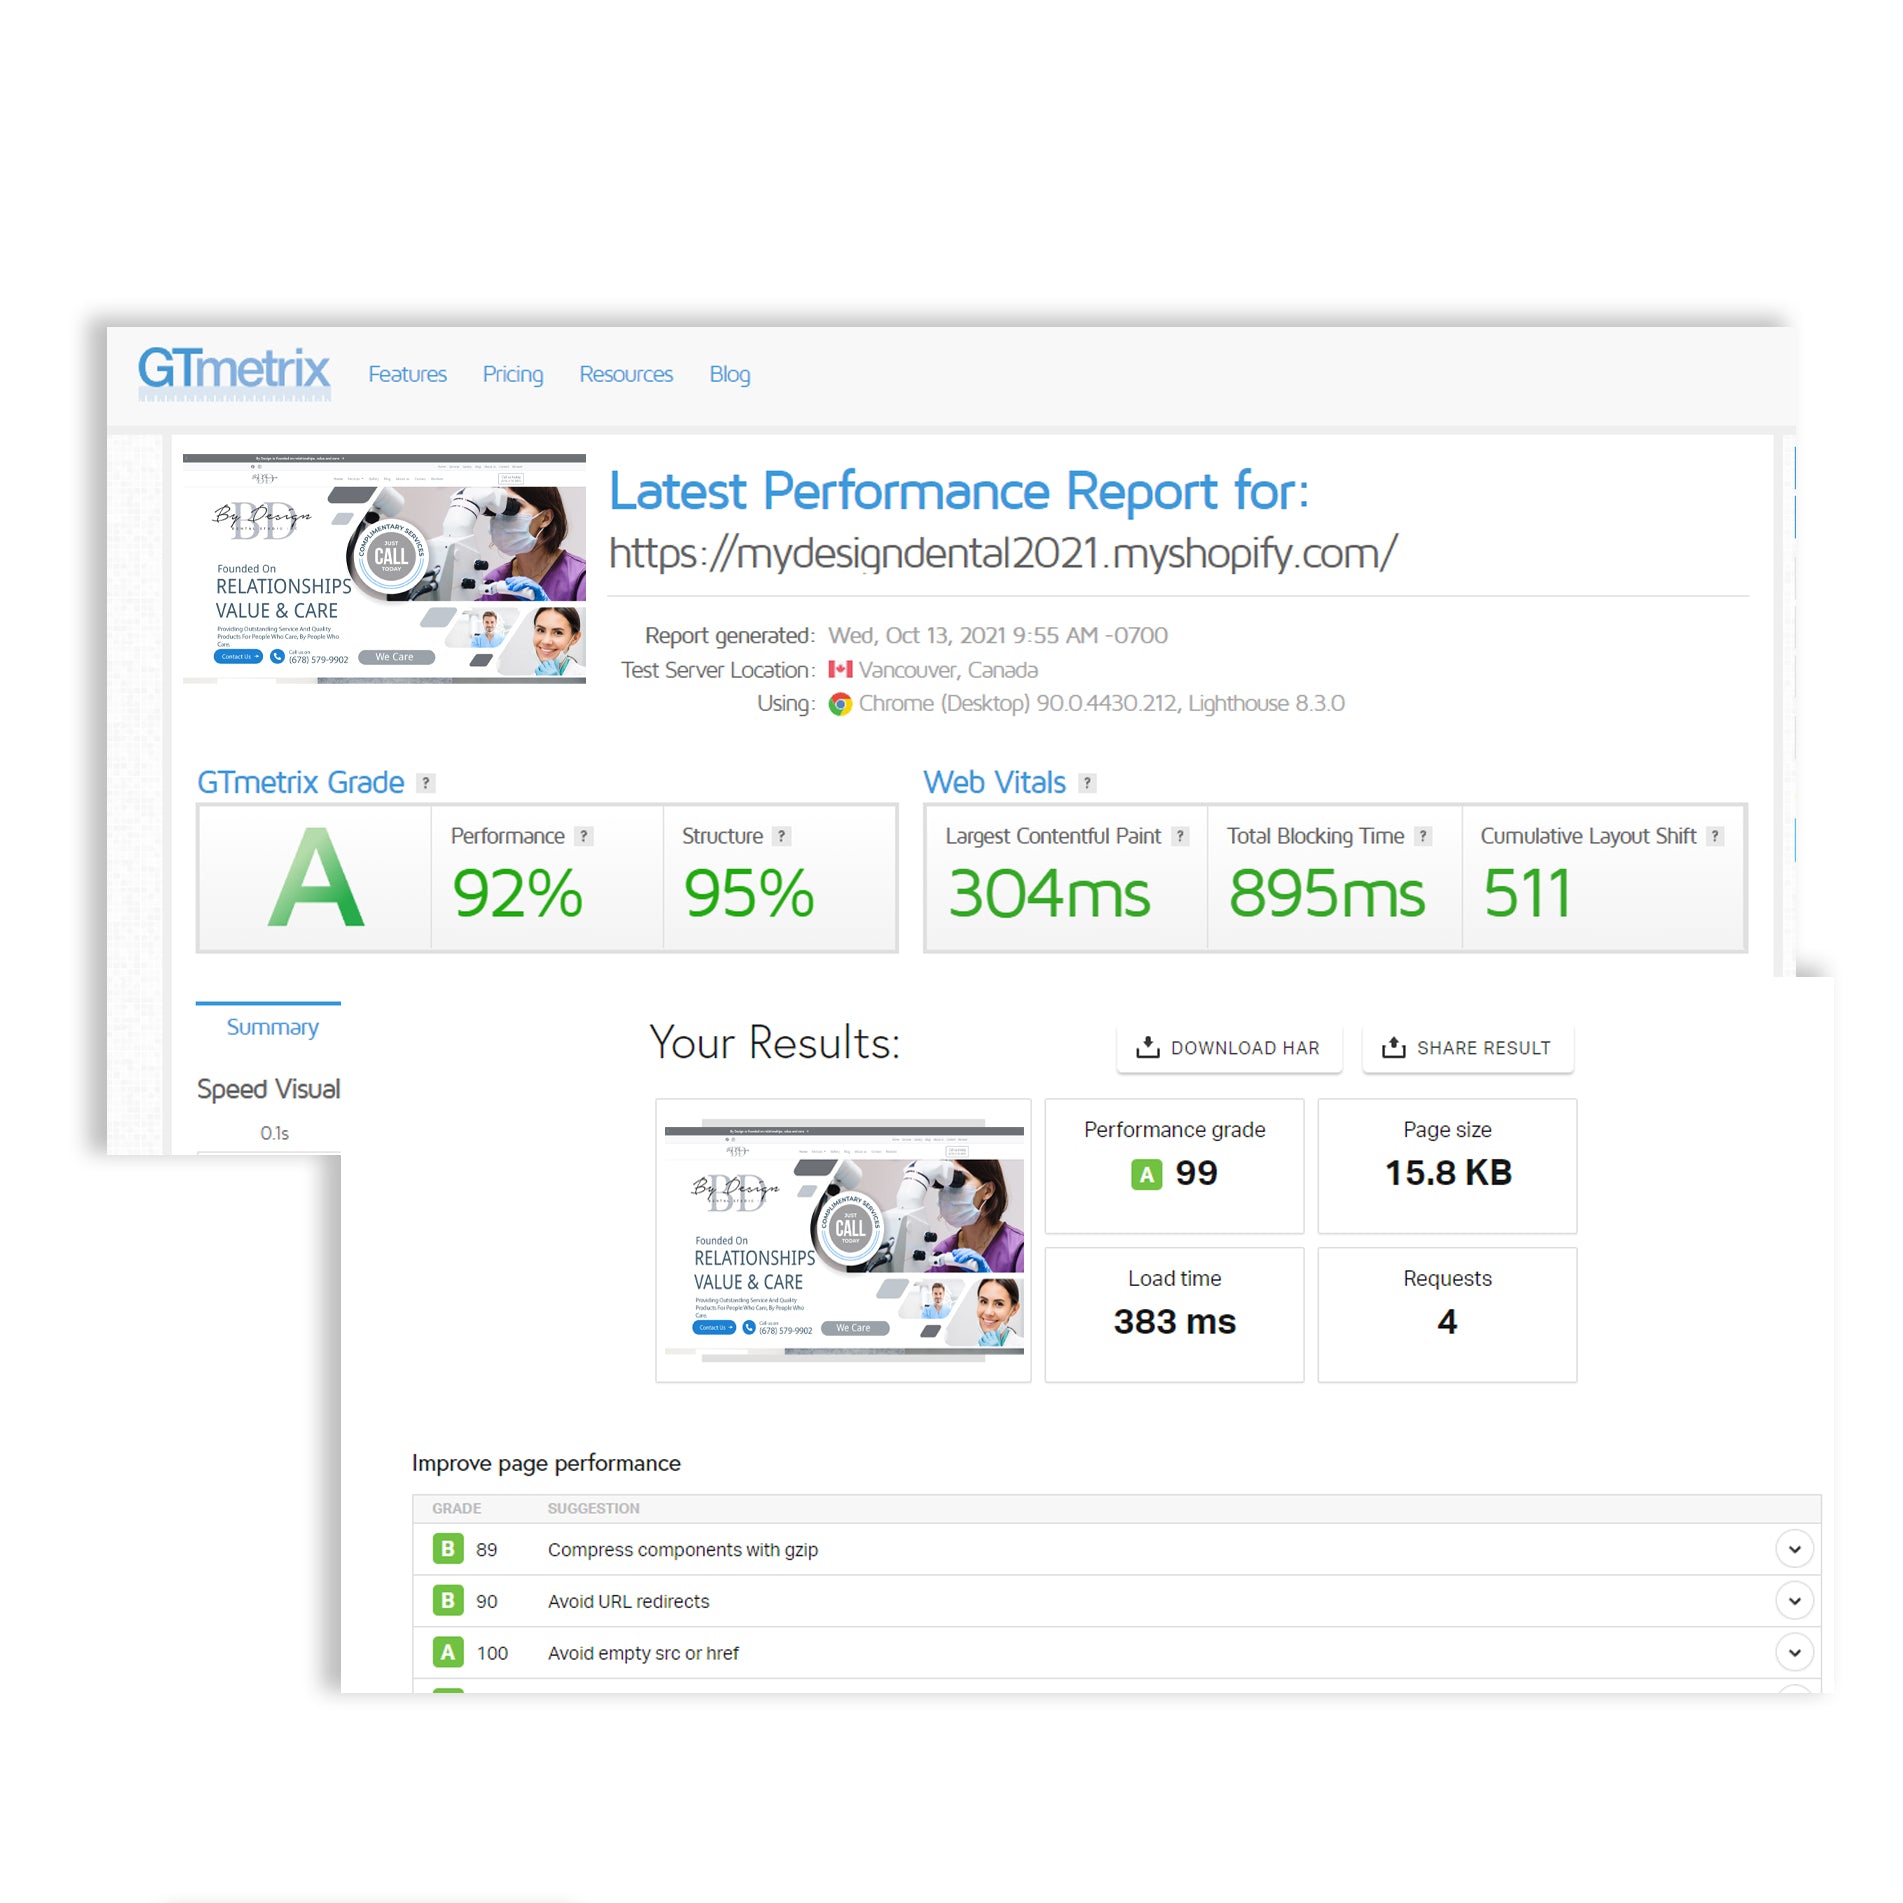The width and height of the screenshot is (1903, 1903).
Task: Click the SUGGESTION column header
Action: (x=594, y=1509)
